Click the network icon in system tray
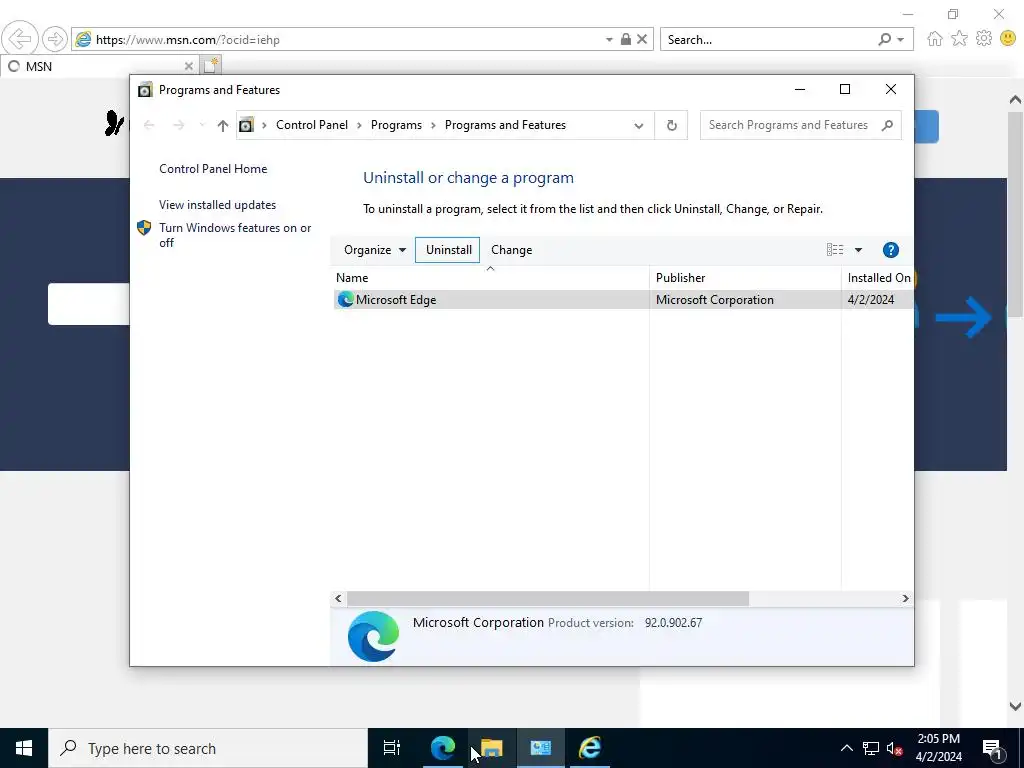Image resolution: width=1024 pixels, height=768 pixels. (871, 748)
